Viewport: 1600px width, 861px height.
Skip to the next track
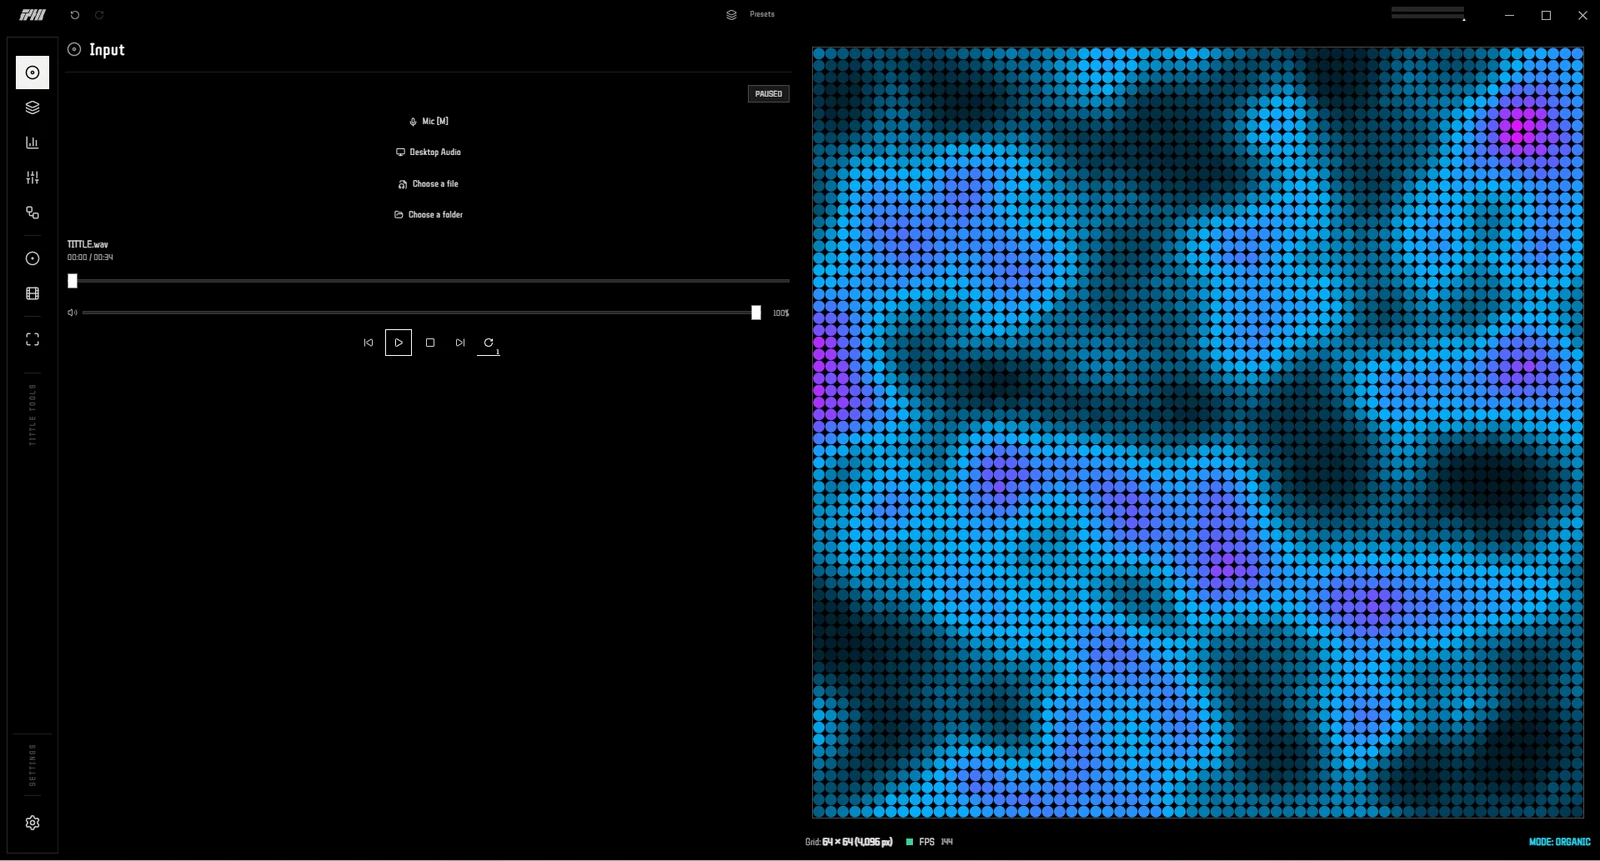460,343
